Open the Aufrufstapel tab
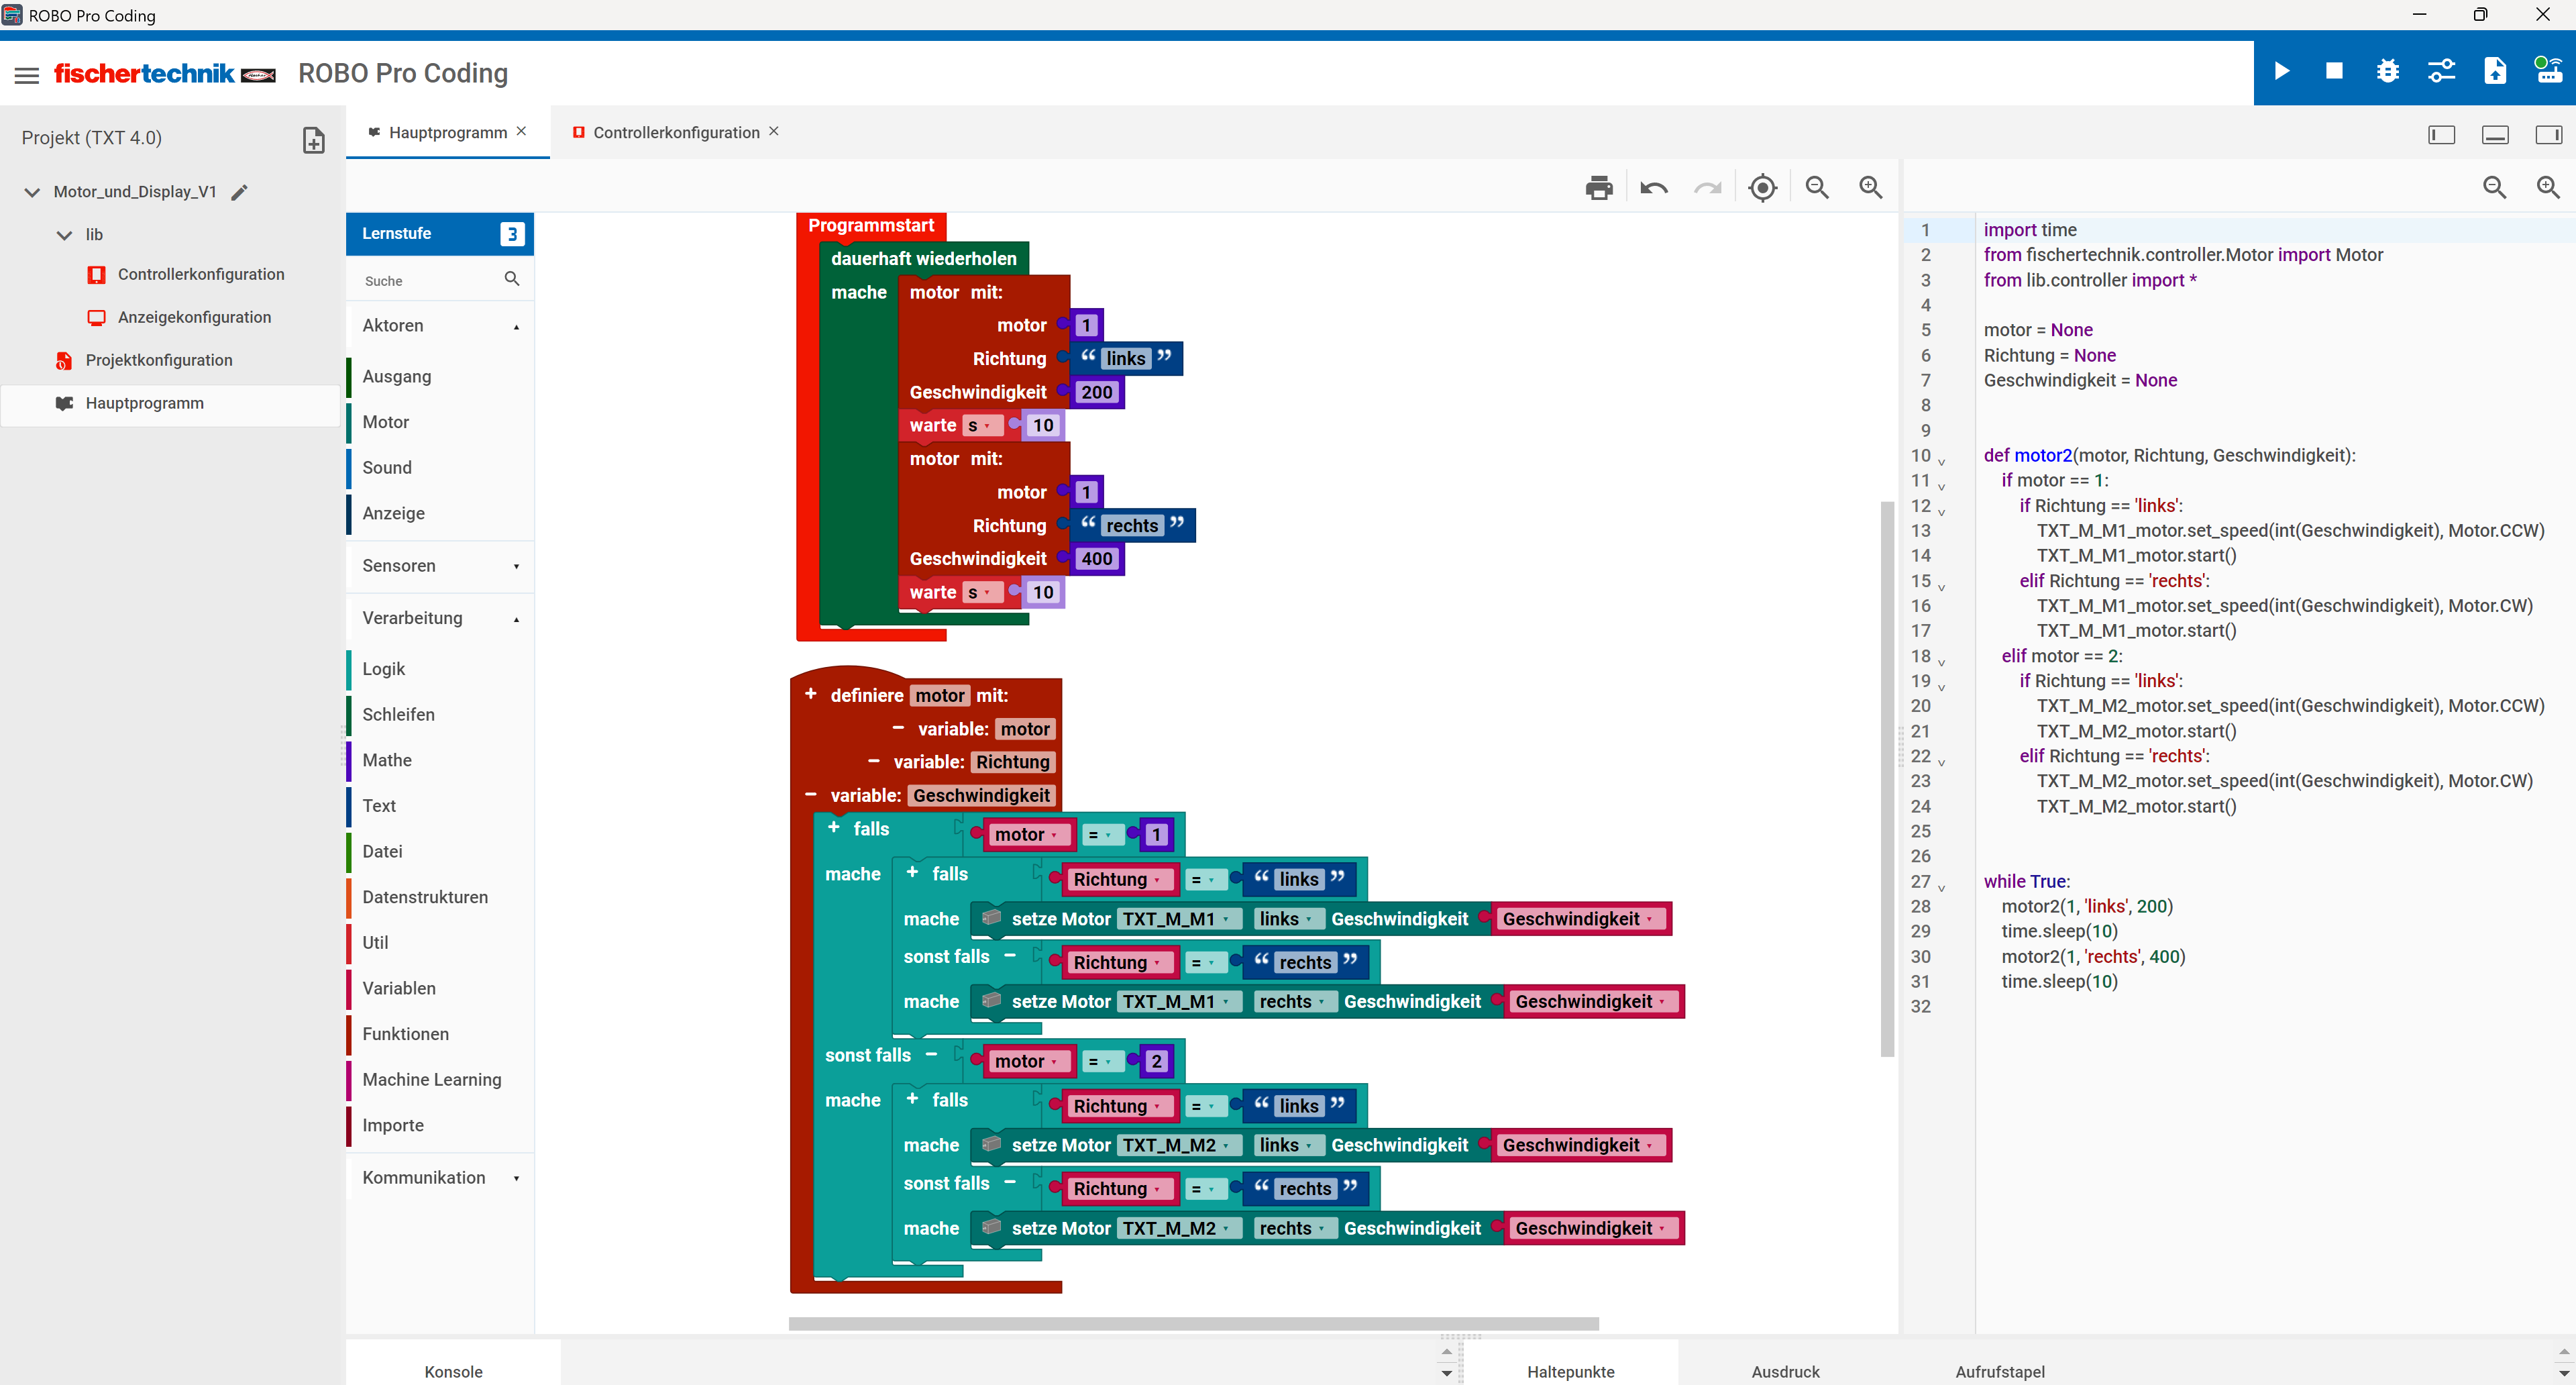 (x=2000, y=1371)
